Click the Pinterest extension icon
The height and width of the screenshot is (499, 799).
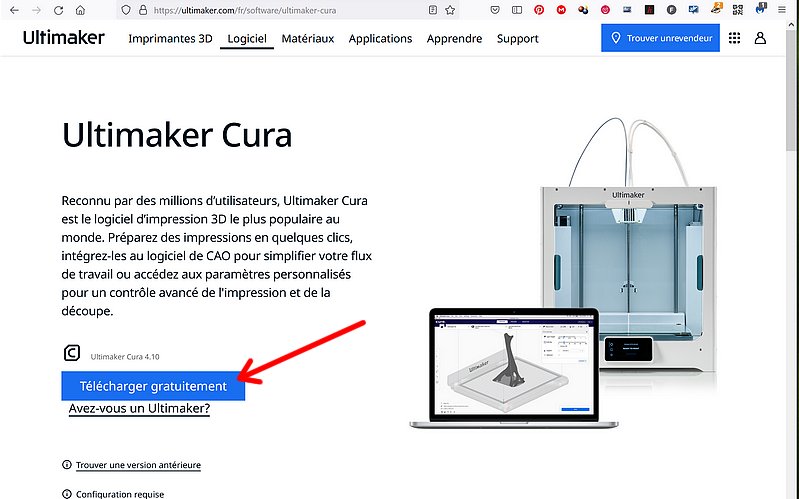coord(539,10)
